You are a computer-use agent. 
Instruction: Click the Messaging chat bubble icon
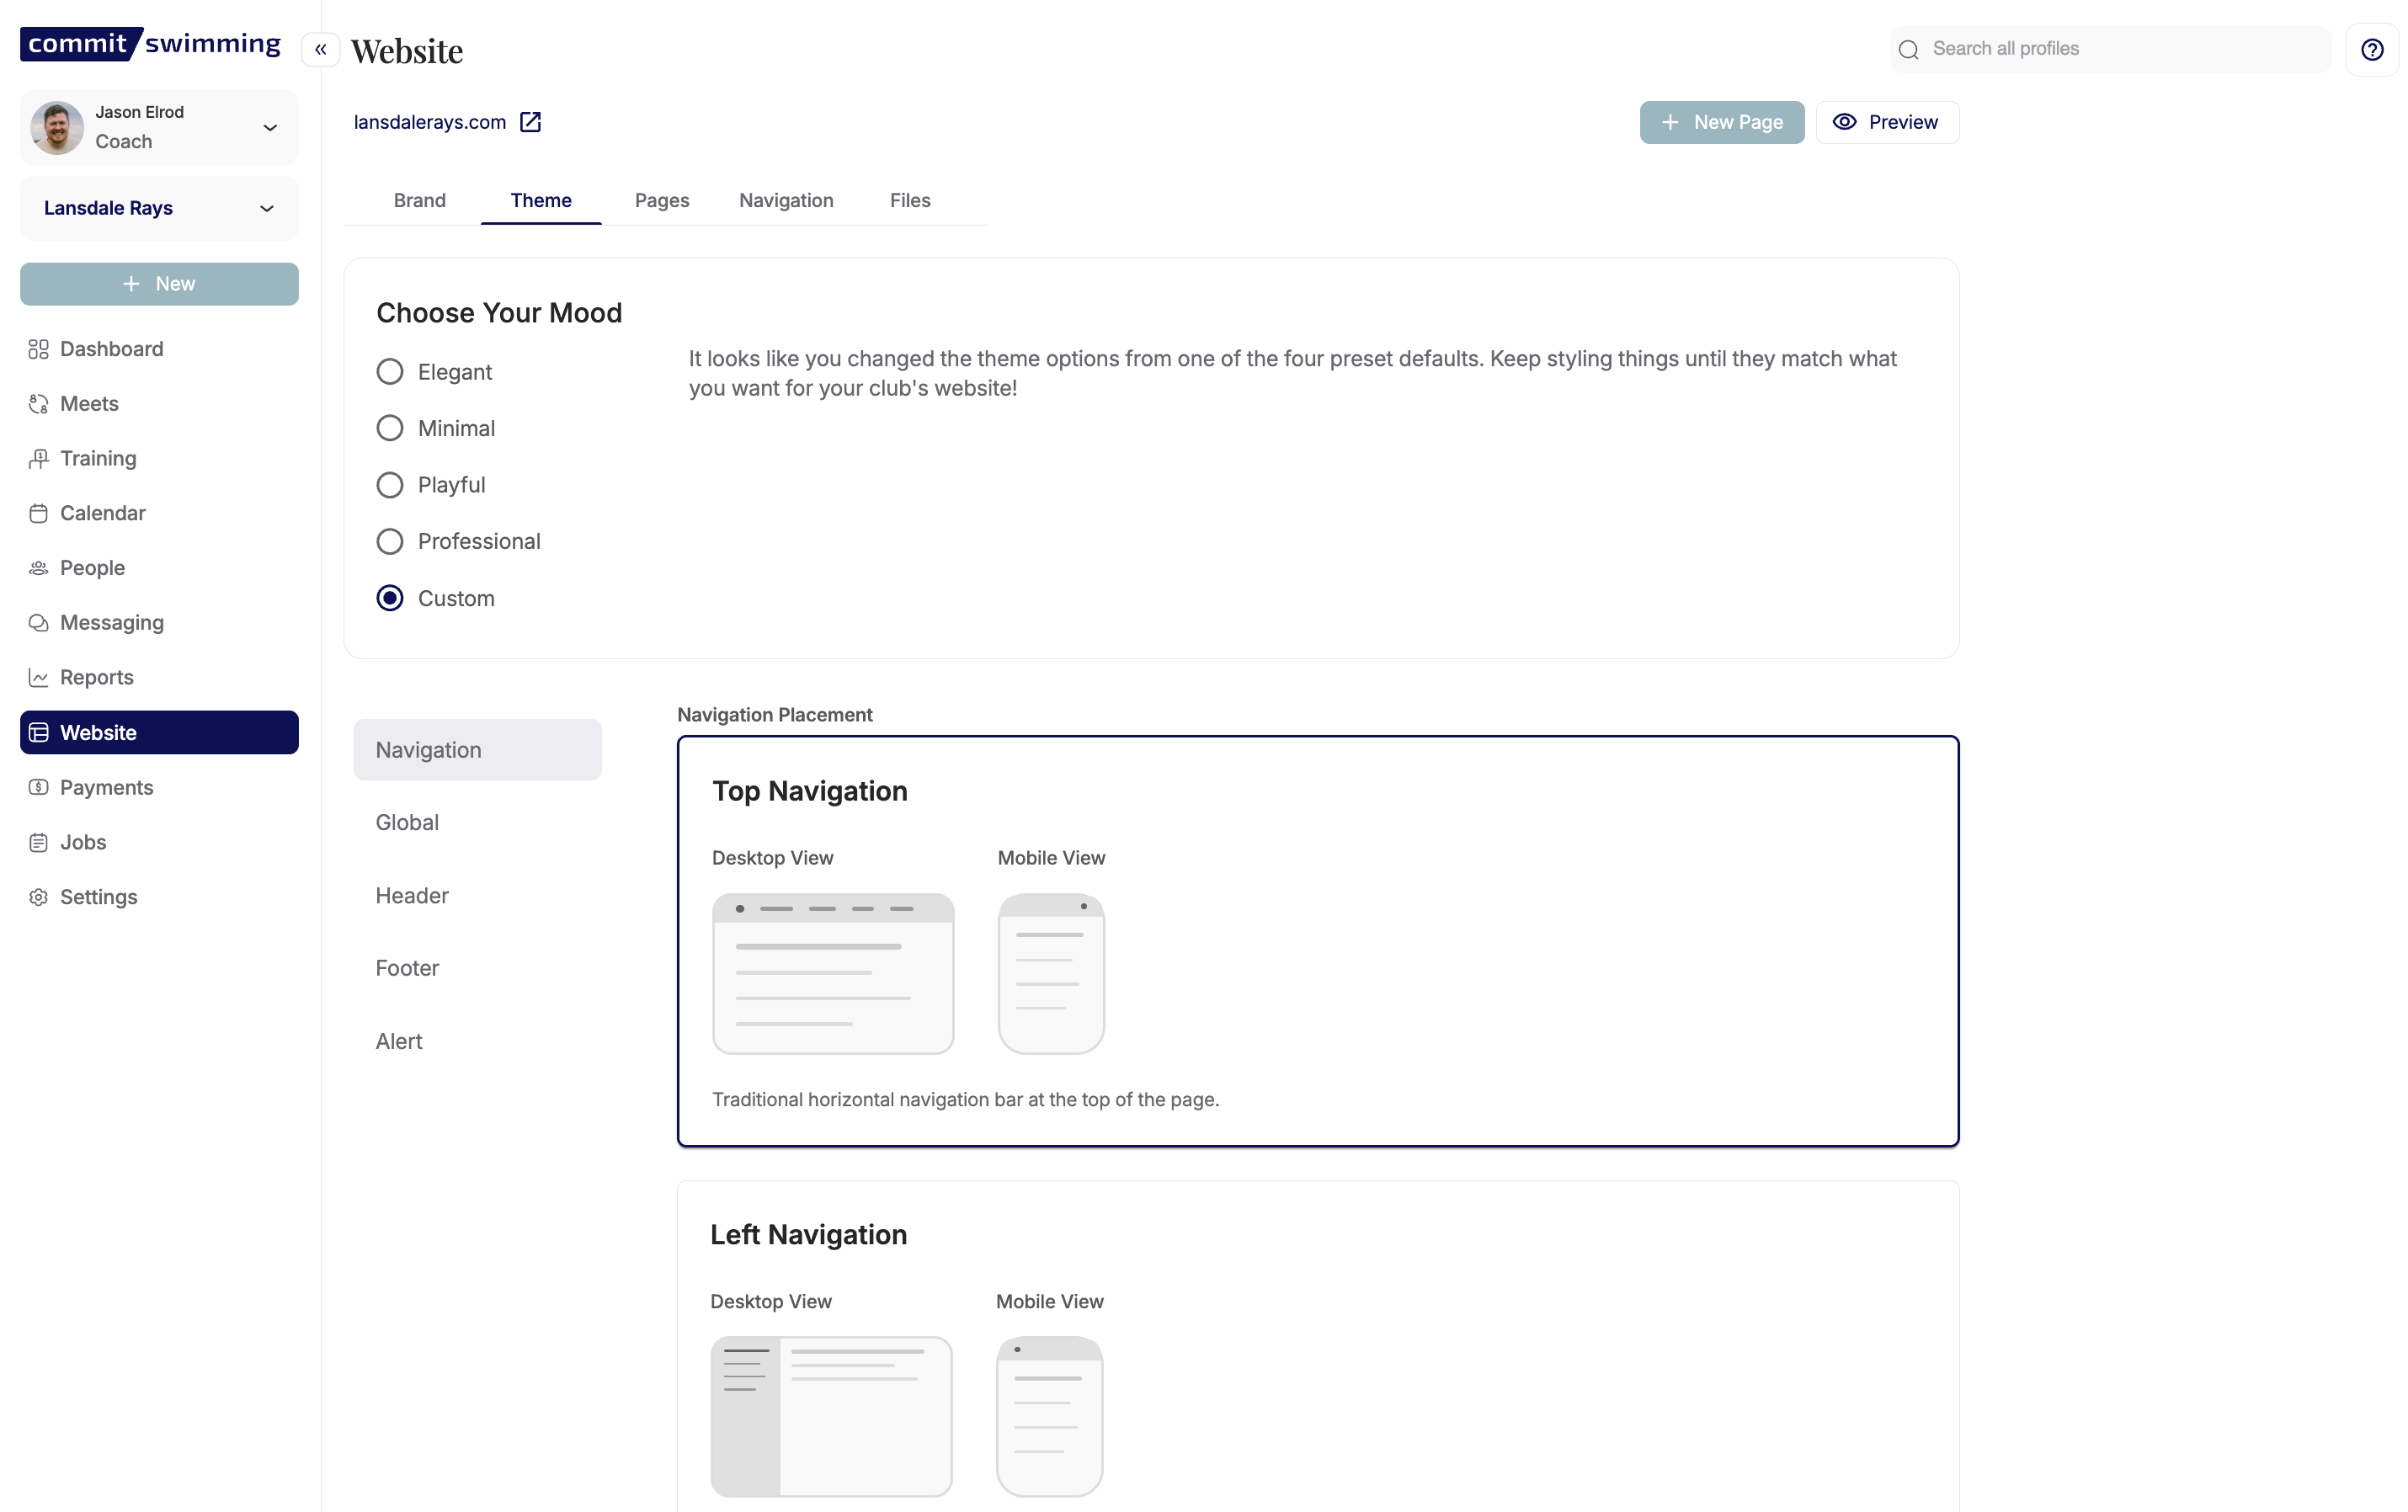point(38,623)
